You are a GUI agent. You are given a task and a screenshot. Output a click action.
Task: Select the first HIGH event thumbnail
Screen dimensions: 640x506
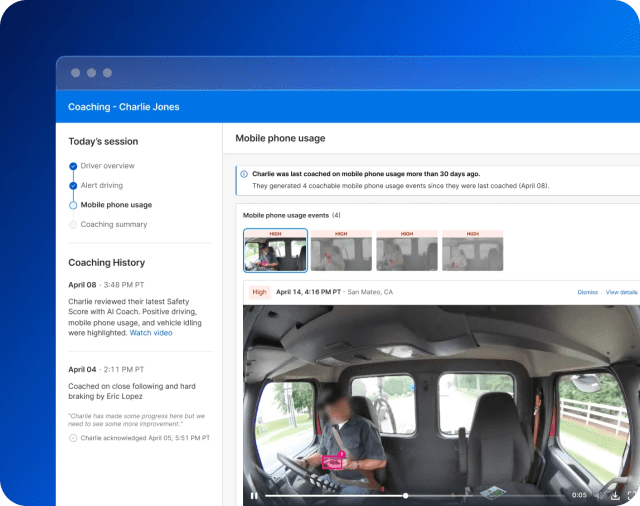276,251
